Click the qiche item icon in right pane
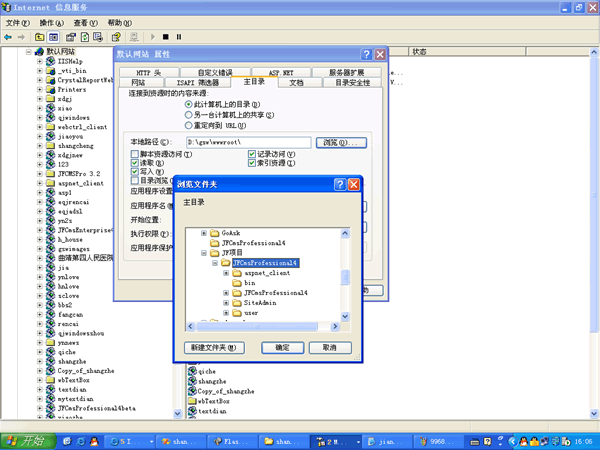600x450 pixels. (x=192, y=371)
